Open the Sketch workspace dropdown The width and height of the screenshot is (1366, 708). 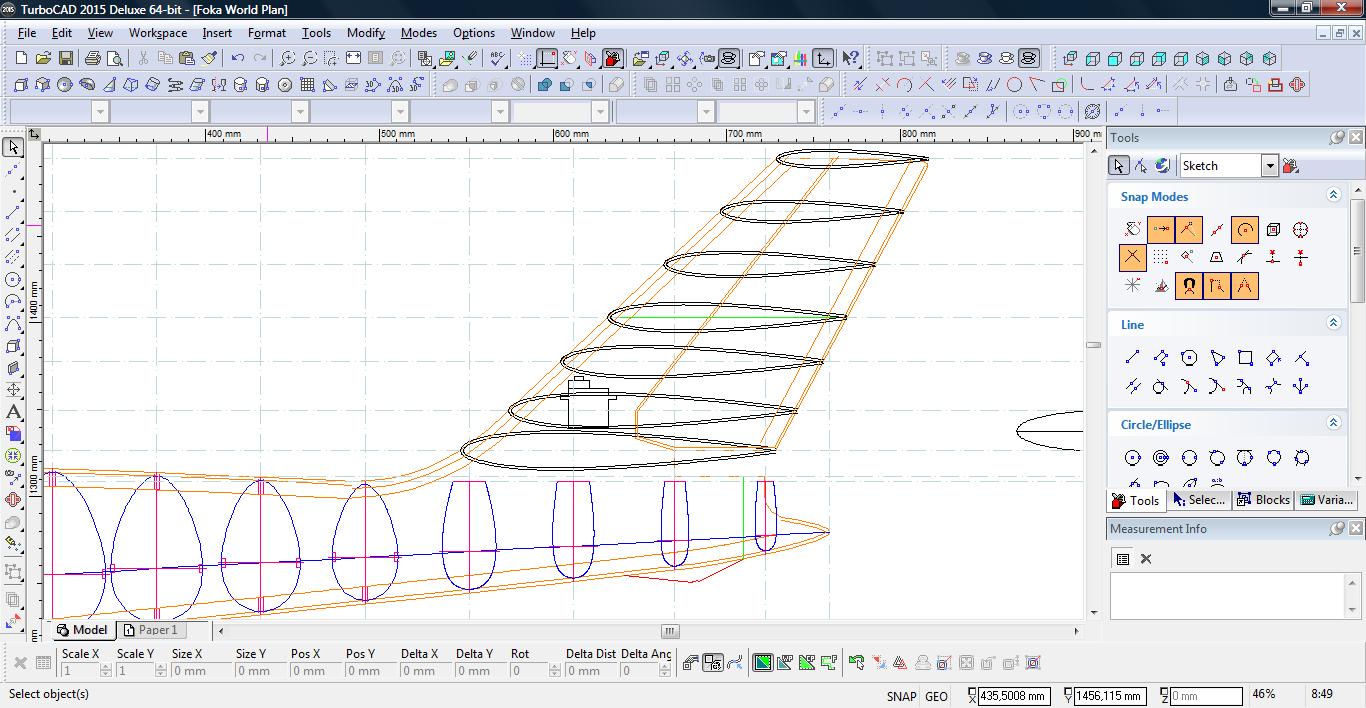1269,166
